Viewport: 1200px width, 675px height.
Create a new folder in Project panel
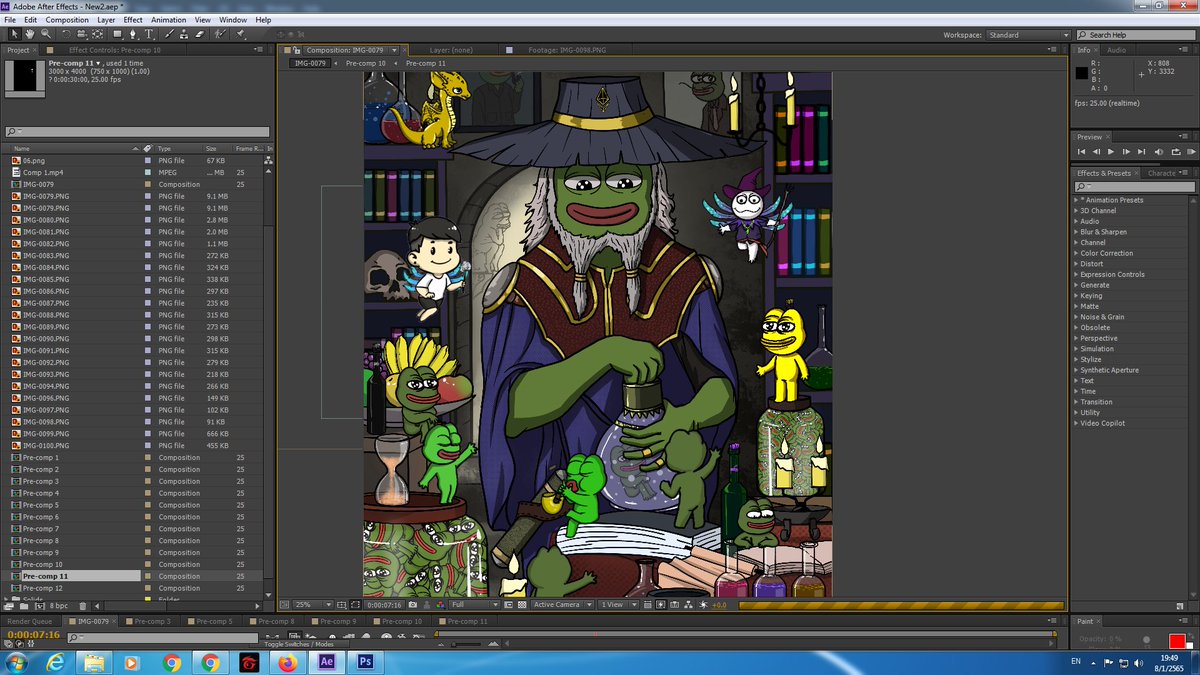24,606
